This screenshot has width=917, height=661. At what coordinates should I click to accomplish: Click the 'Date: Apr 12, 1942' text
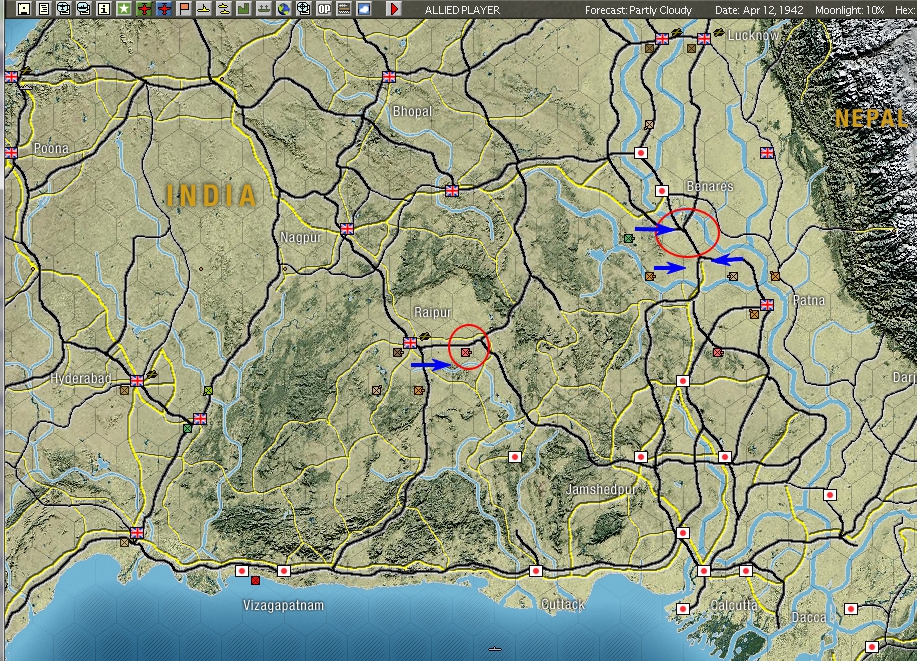coord(759,10)
